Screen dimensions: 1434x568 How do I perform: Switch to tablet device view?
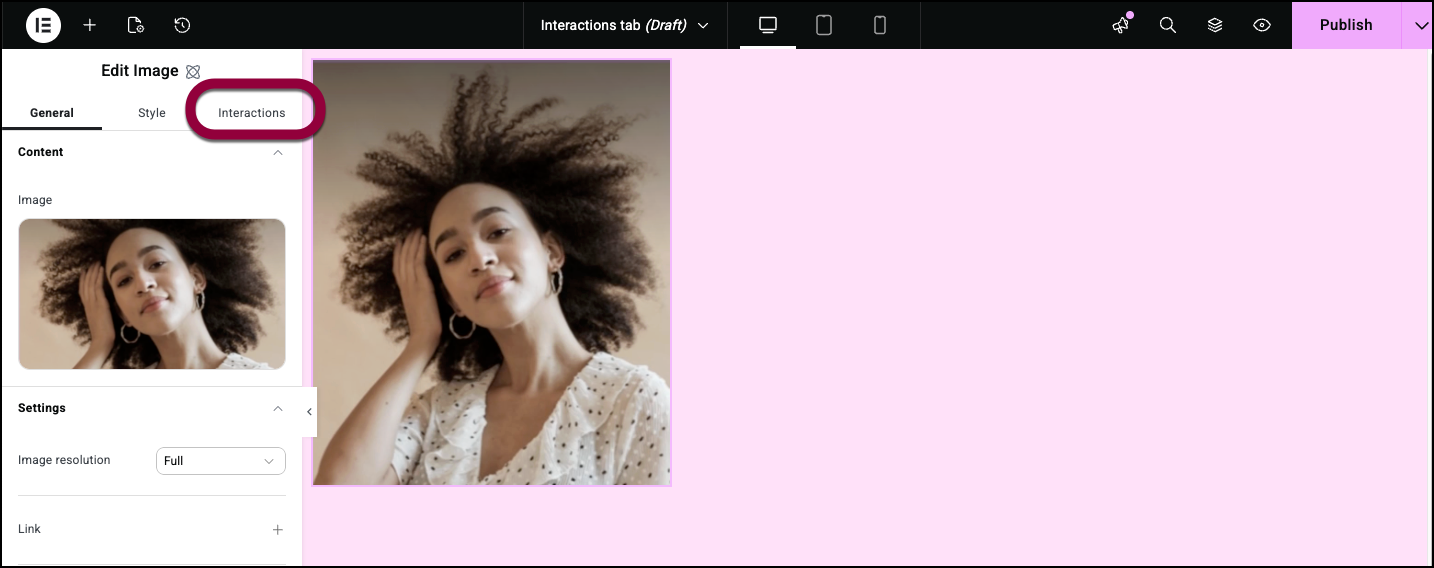824,25
